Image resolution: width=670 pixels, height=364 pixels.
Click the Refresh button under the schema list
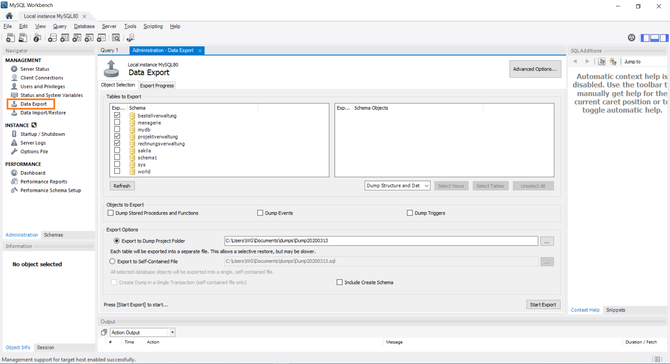coord(122,186)
